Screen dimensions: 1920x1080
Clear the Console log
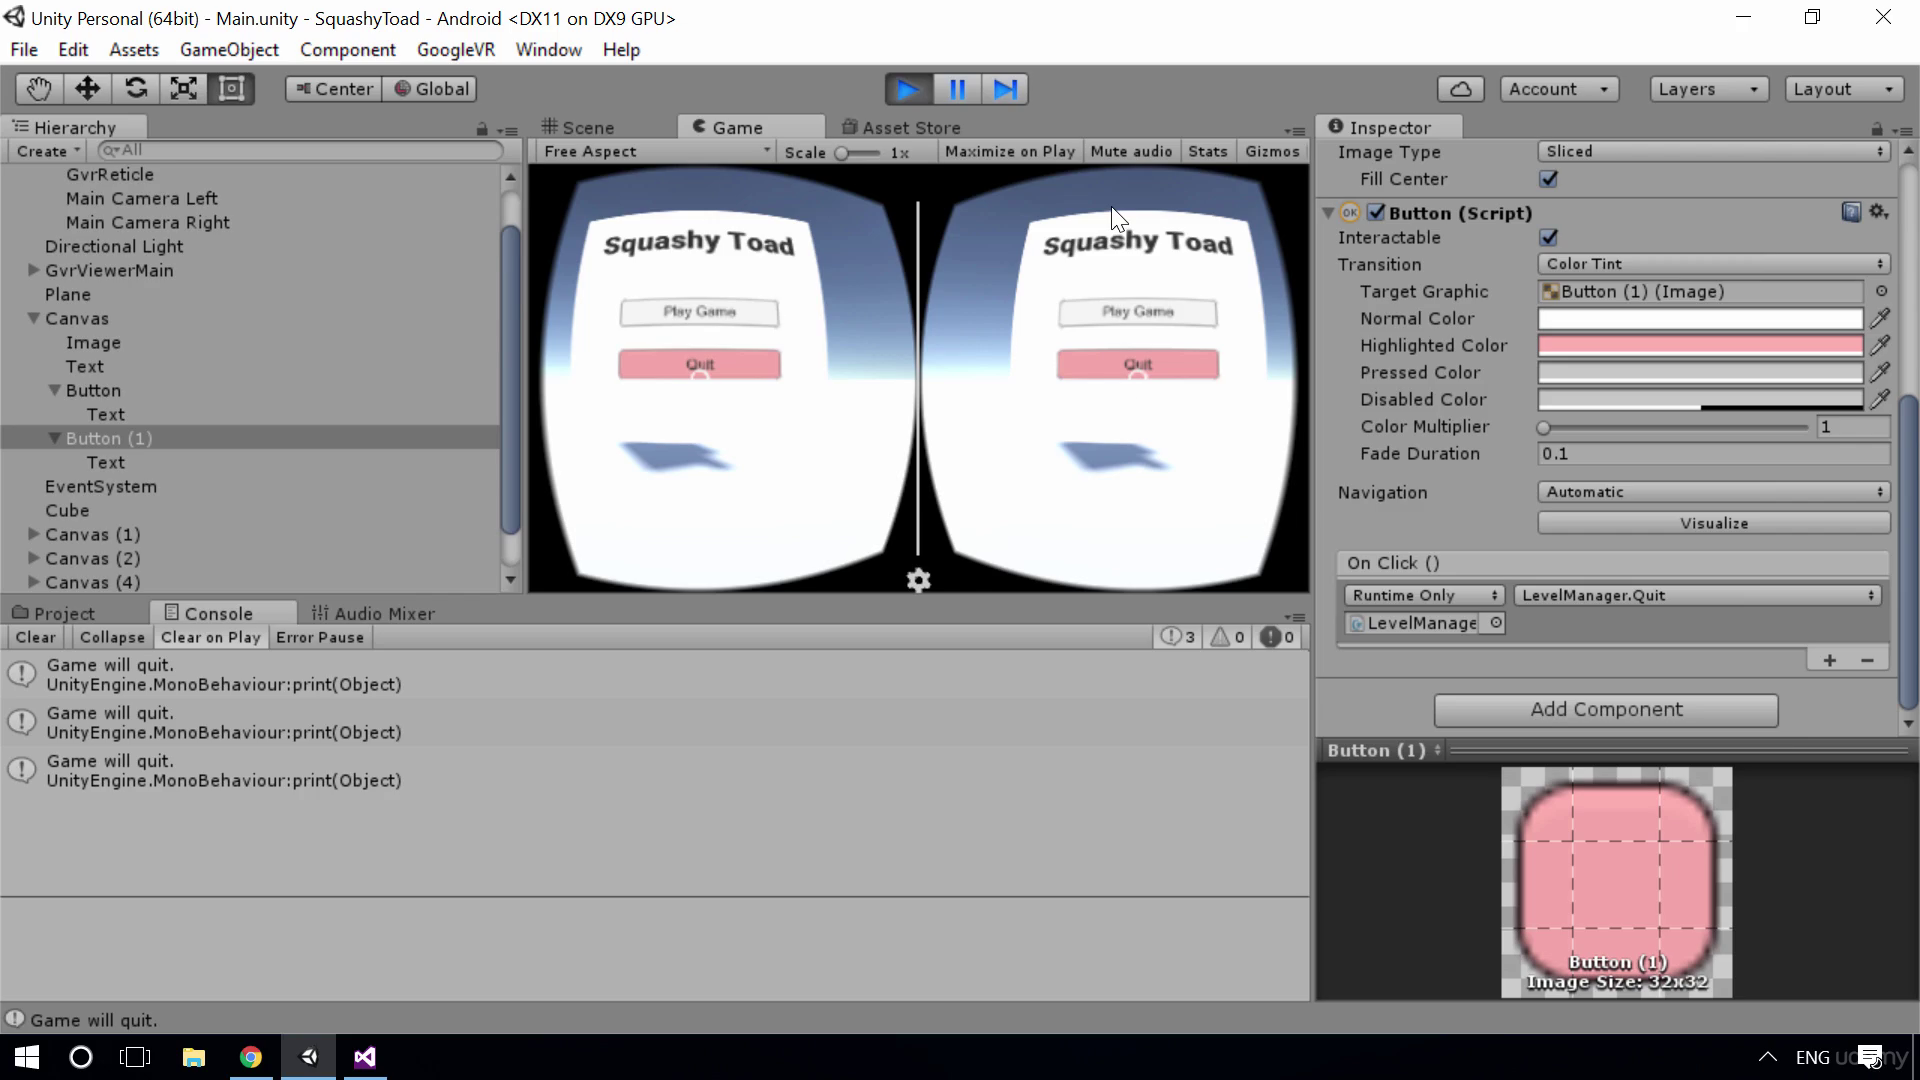pos(36,637)
